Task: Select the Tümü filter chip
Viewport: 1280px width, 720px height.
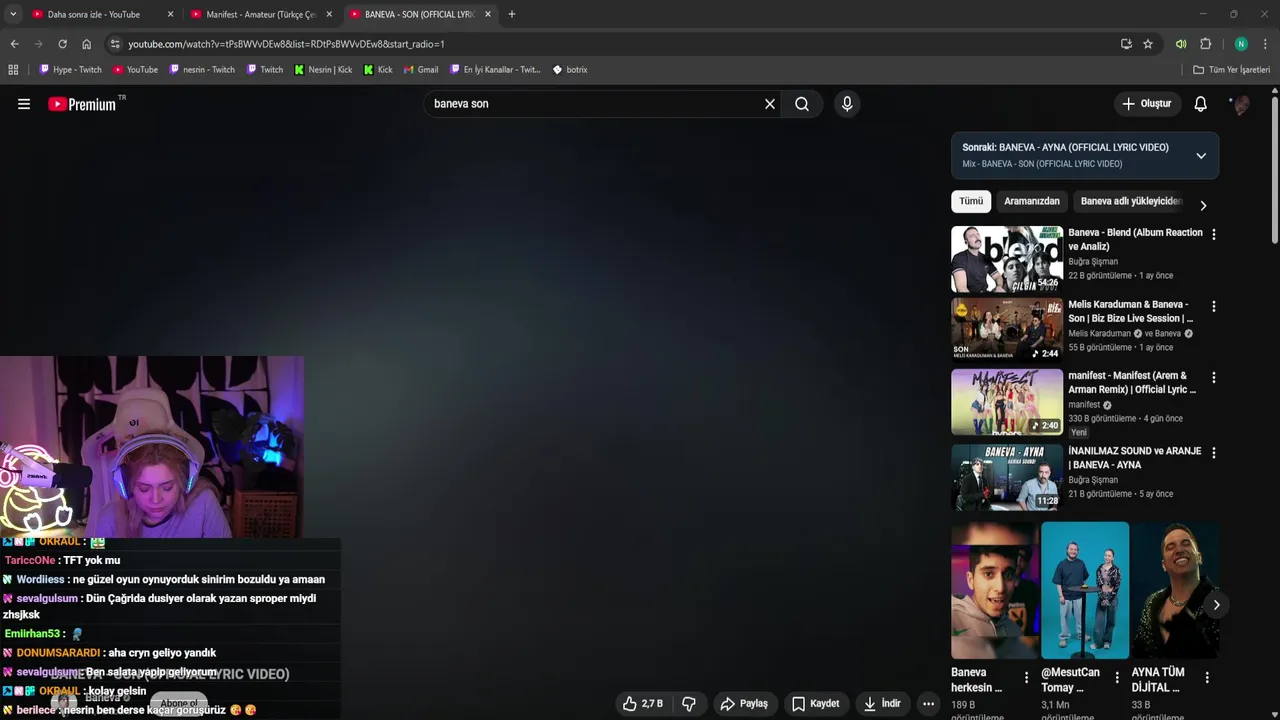Action: coord(971,201)
